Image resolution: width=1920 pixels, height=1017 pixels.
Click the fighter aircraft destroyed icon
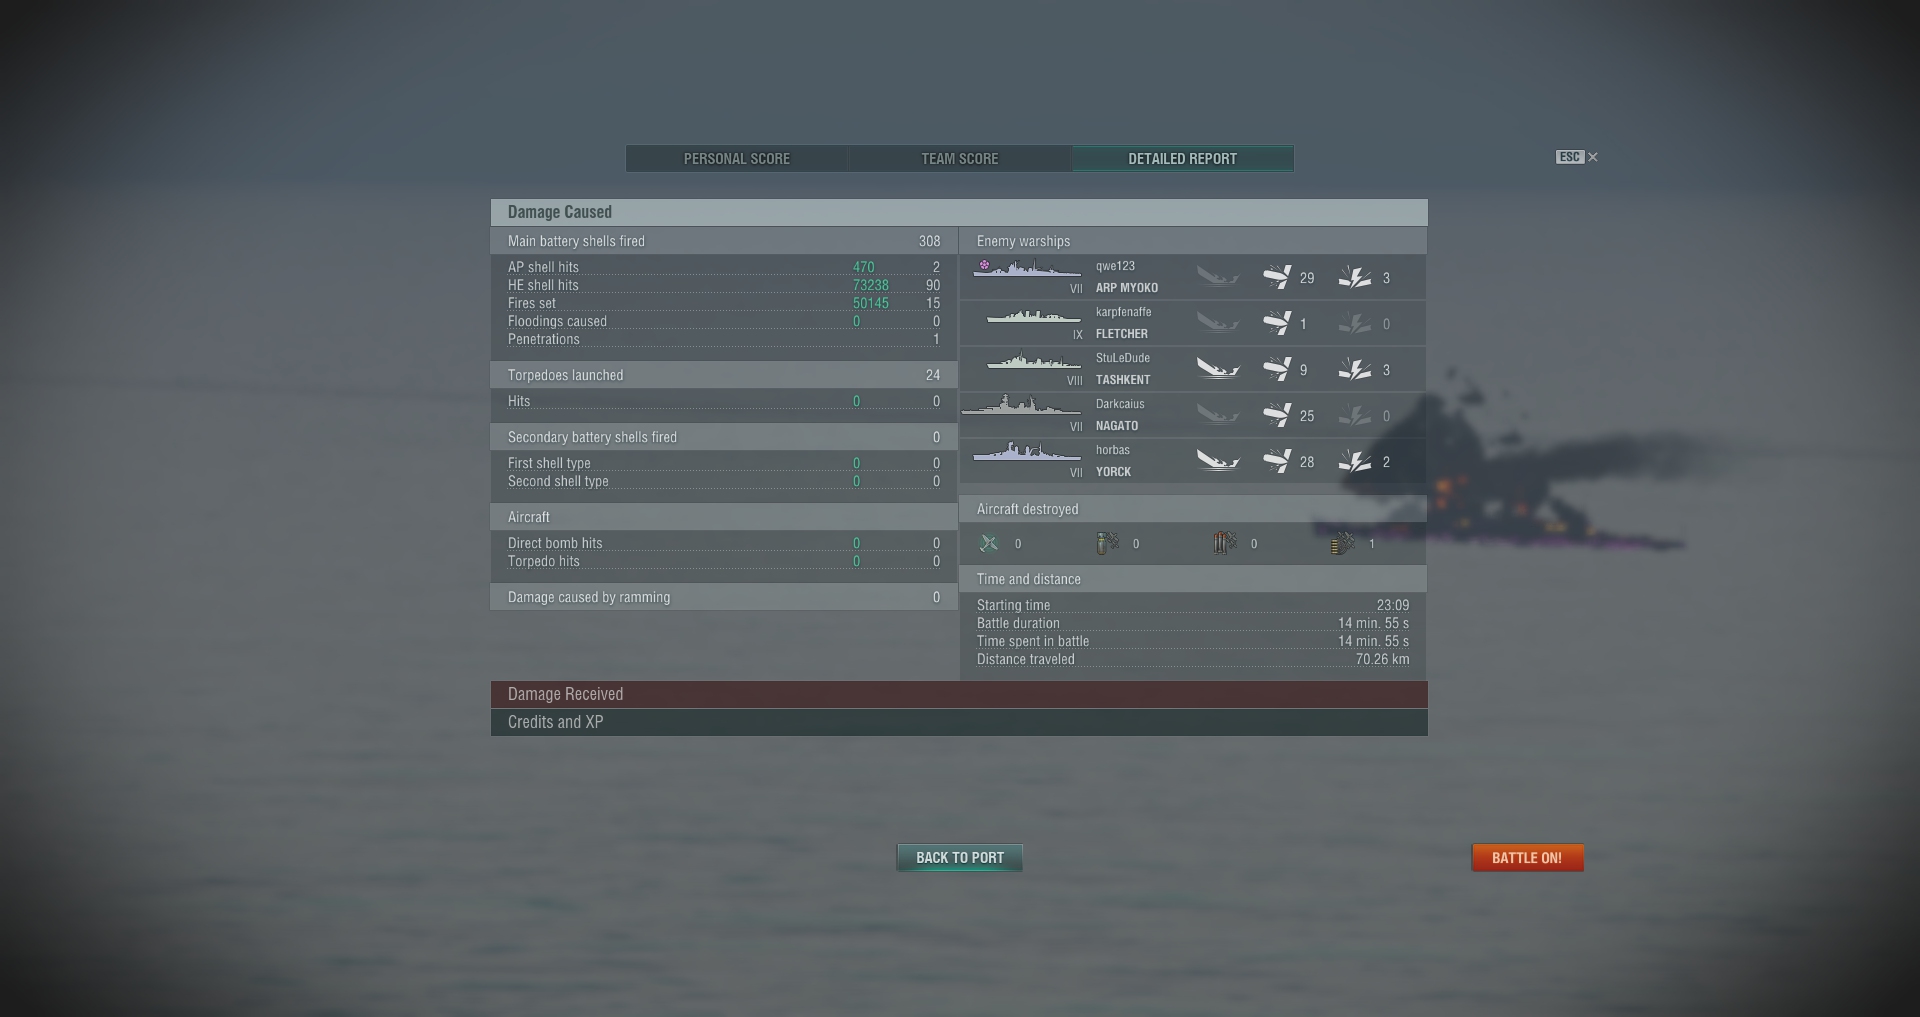[x=989, y=543]
